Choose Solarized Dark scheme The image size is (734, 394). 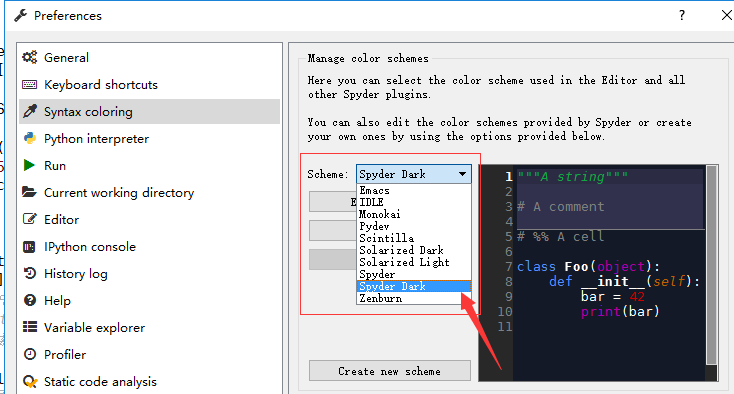pos(414,250)
